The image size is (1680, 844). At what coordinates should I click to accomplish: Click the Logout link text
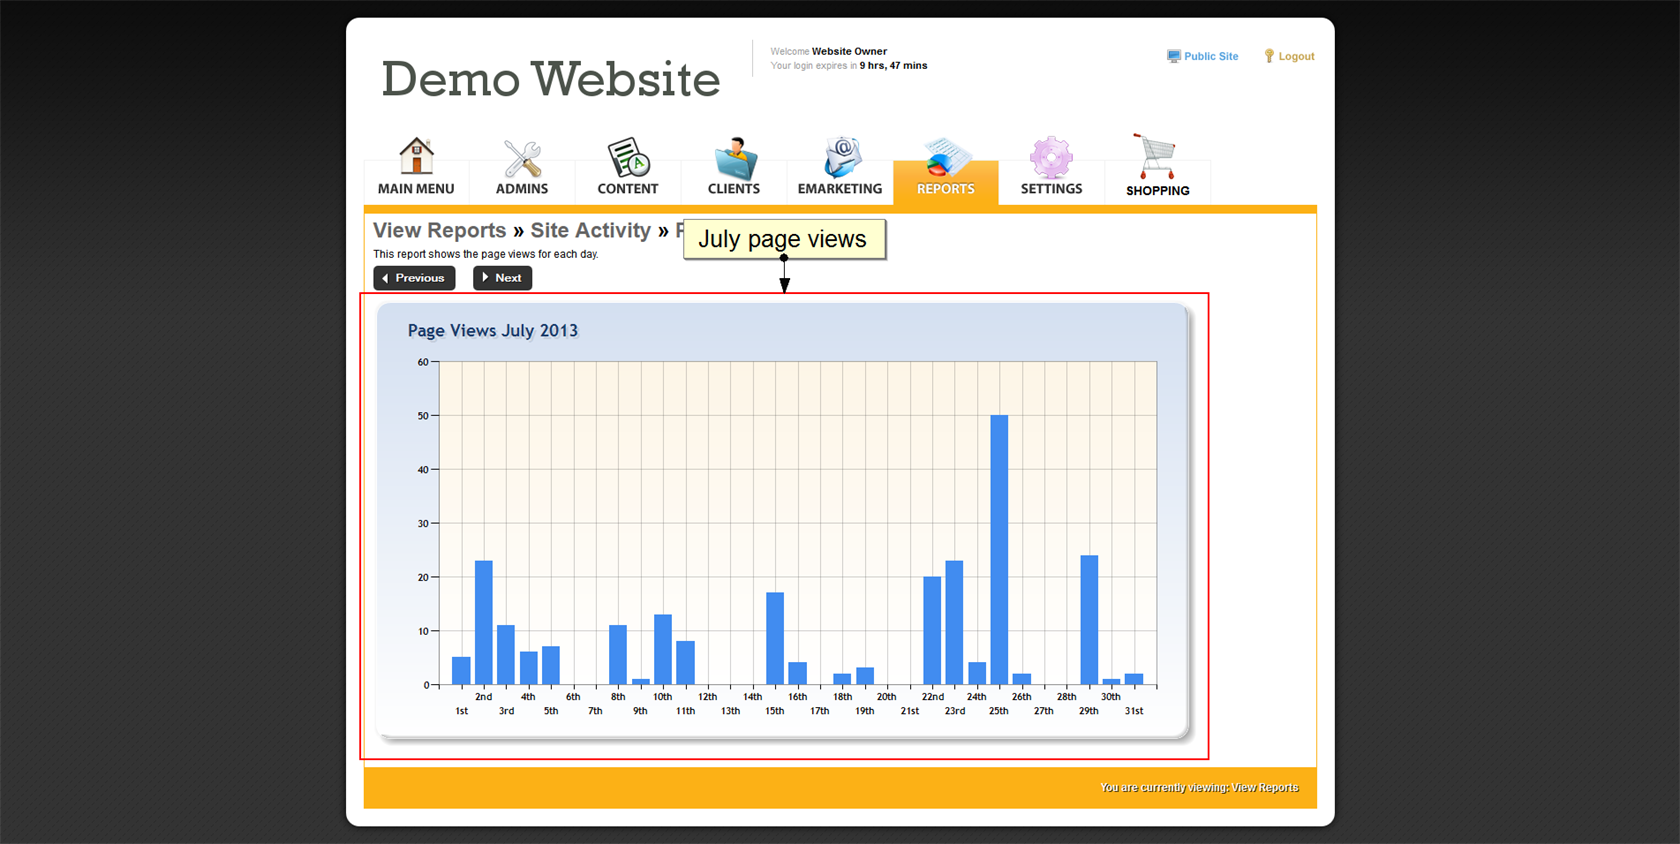(1296, 56)
